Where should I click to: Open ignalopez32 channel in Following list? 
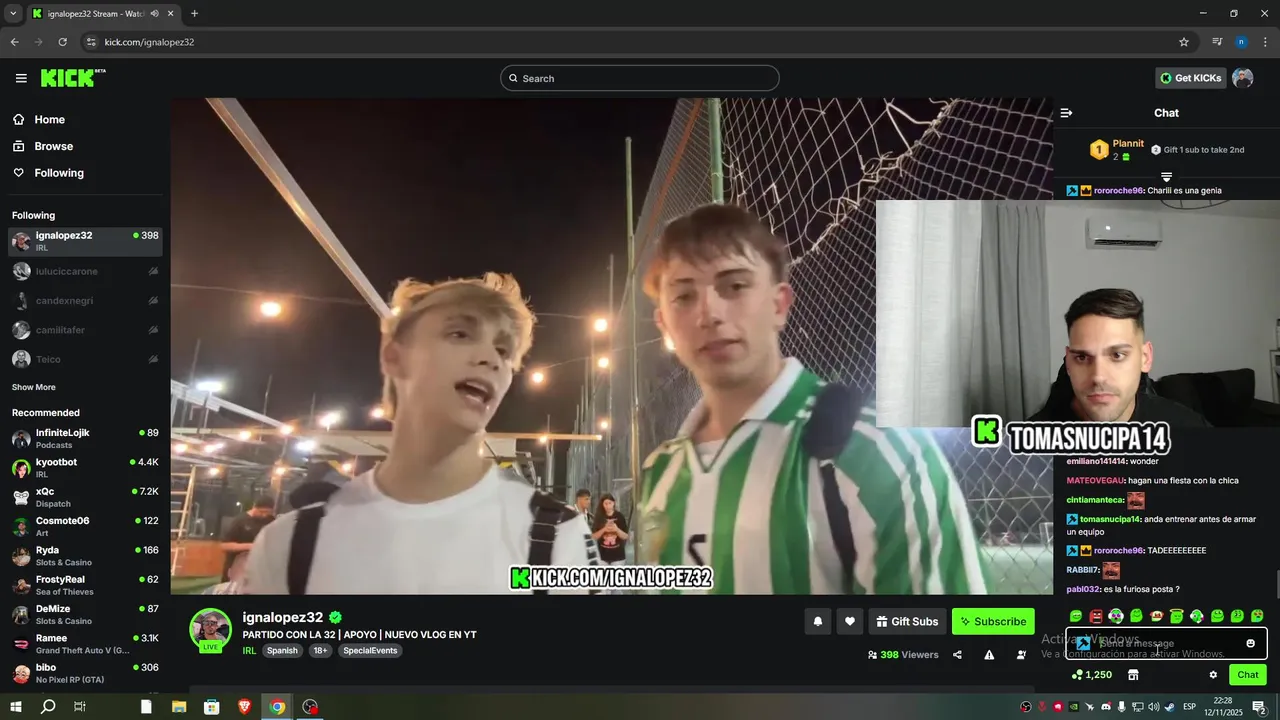85,241
